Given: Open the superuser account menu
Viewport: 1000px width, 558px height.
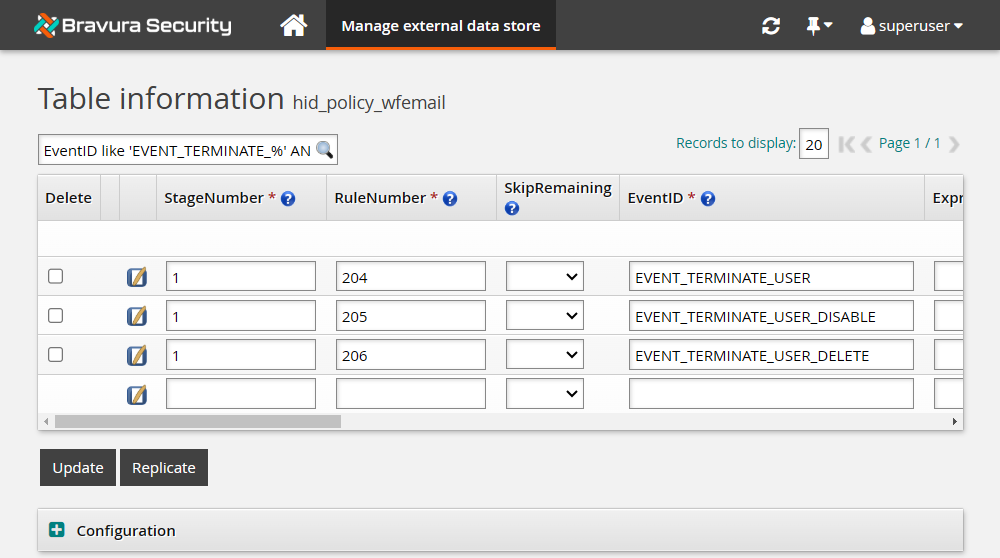Looking at the screenshot, I should pos(911,26).
